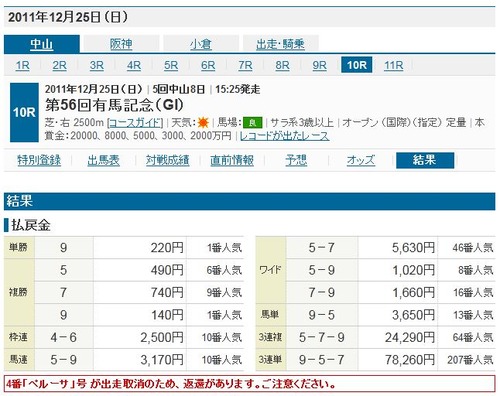The height and width of the screenshot is (396, 500).
Task: Go to race 1R
Action: (x=22, y=65)
